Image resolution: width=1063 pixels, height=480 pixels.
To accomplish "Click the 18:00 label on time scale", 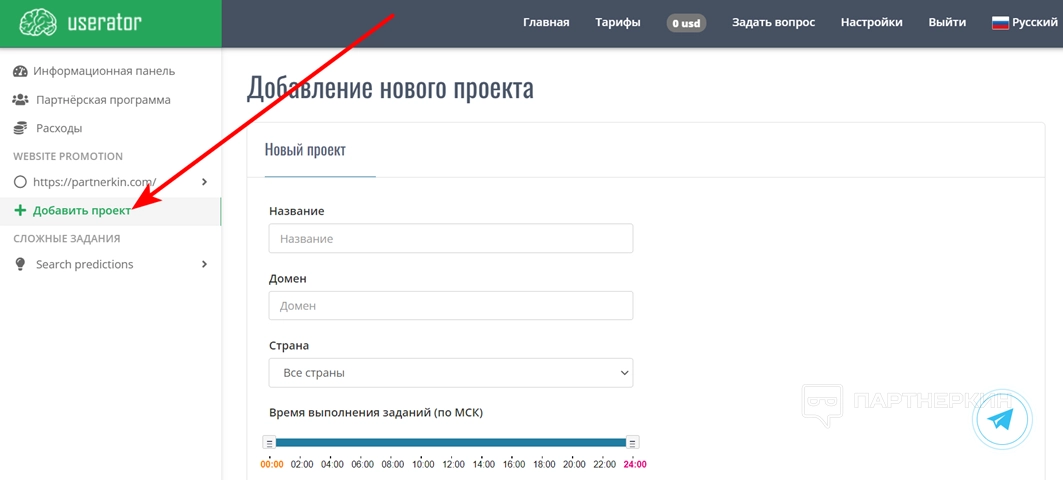I will coord(544,464).
